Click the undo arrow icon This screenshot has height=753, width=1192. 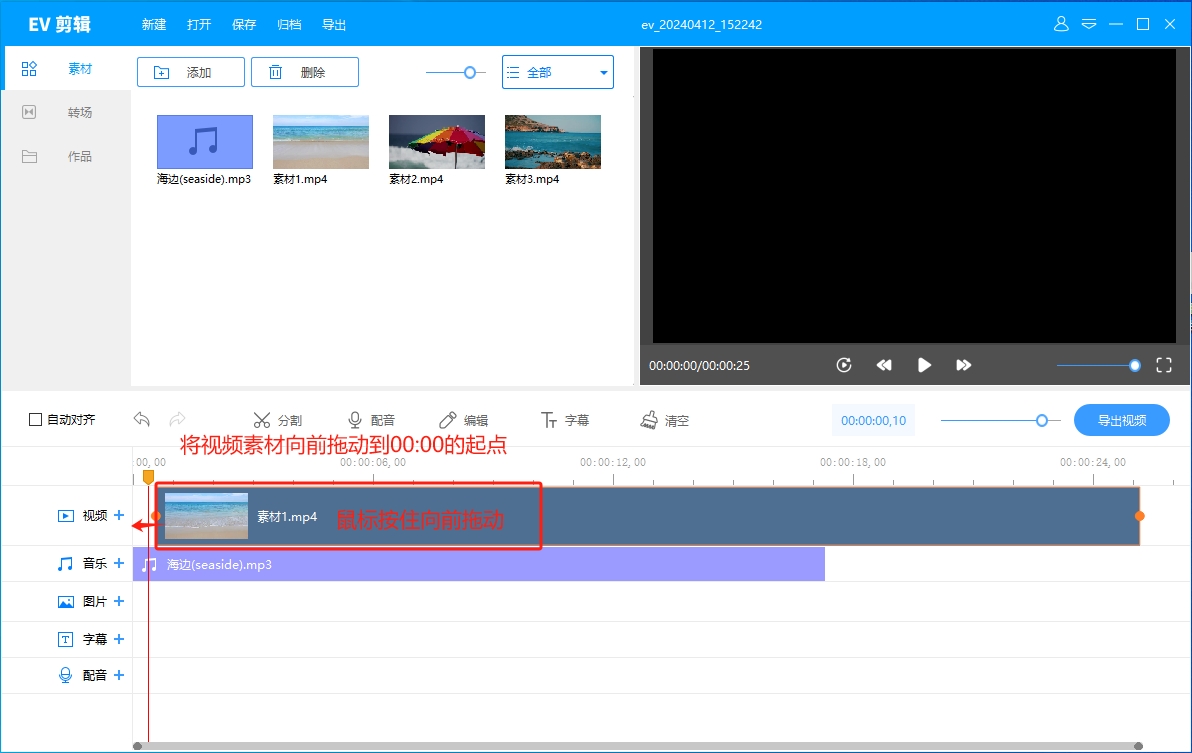141,419
